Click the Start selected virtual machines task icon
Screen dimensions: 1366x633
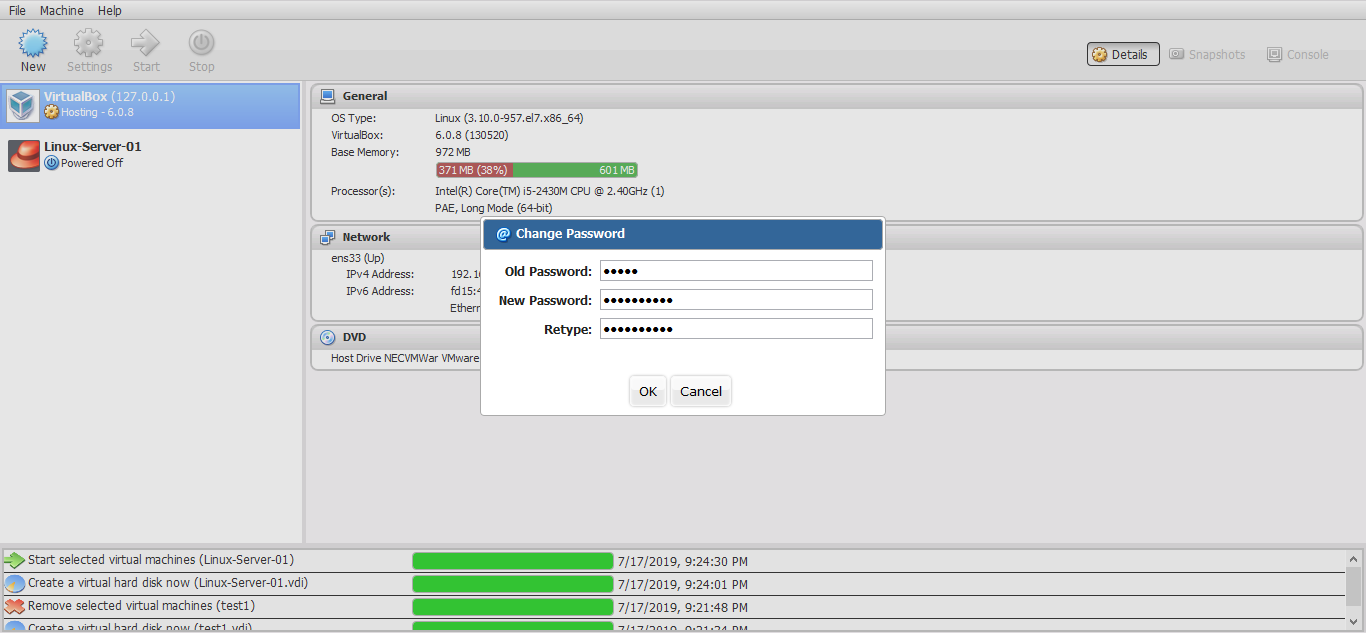click(14, 560)
